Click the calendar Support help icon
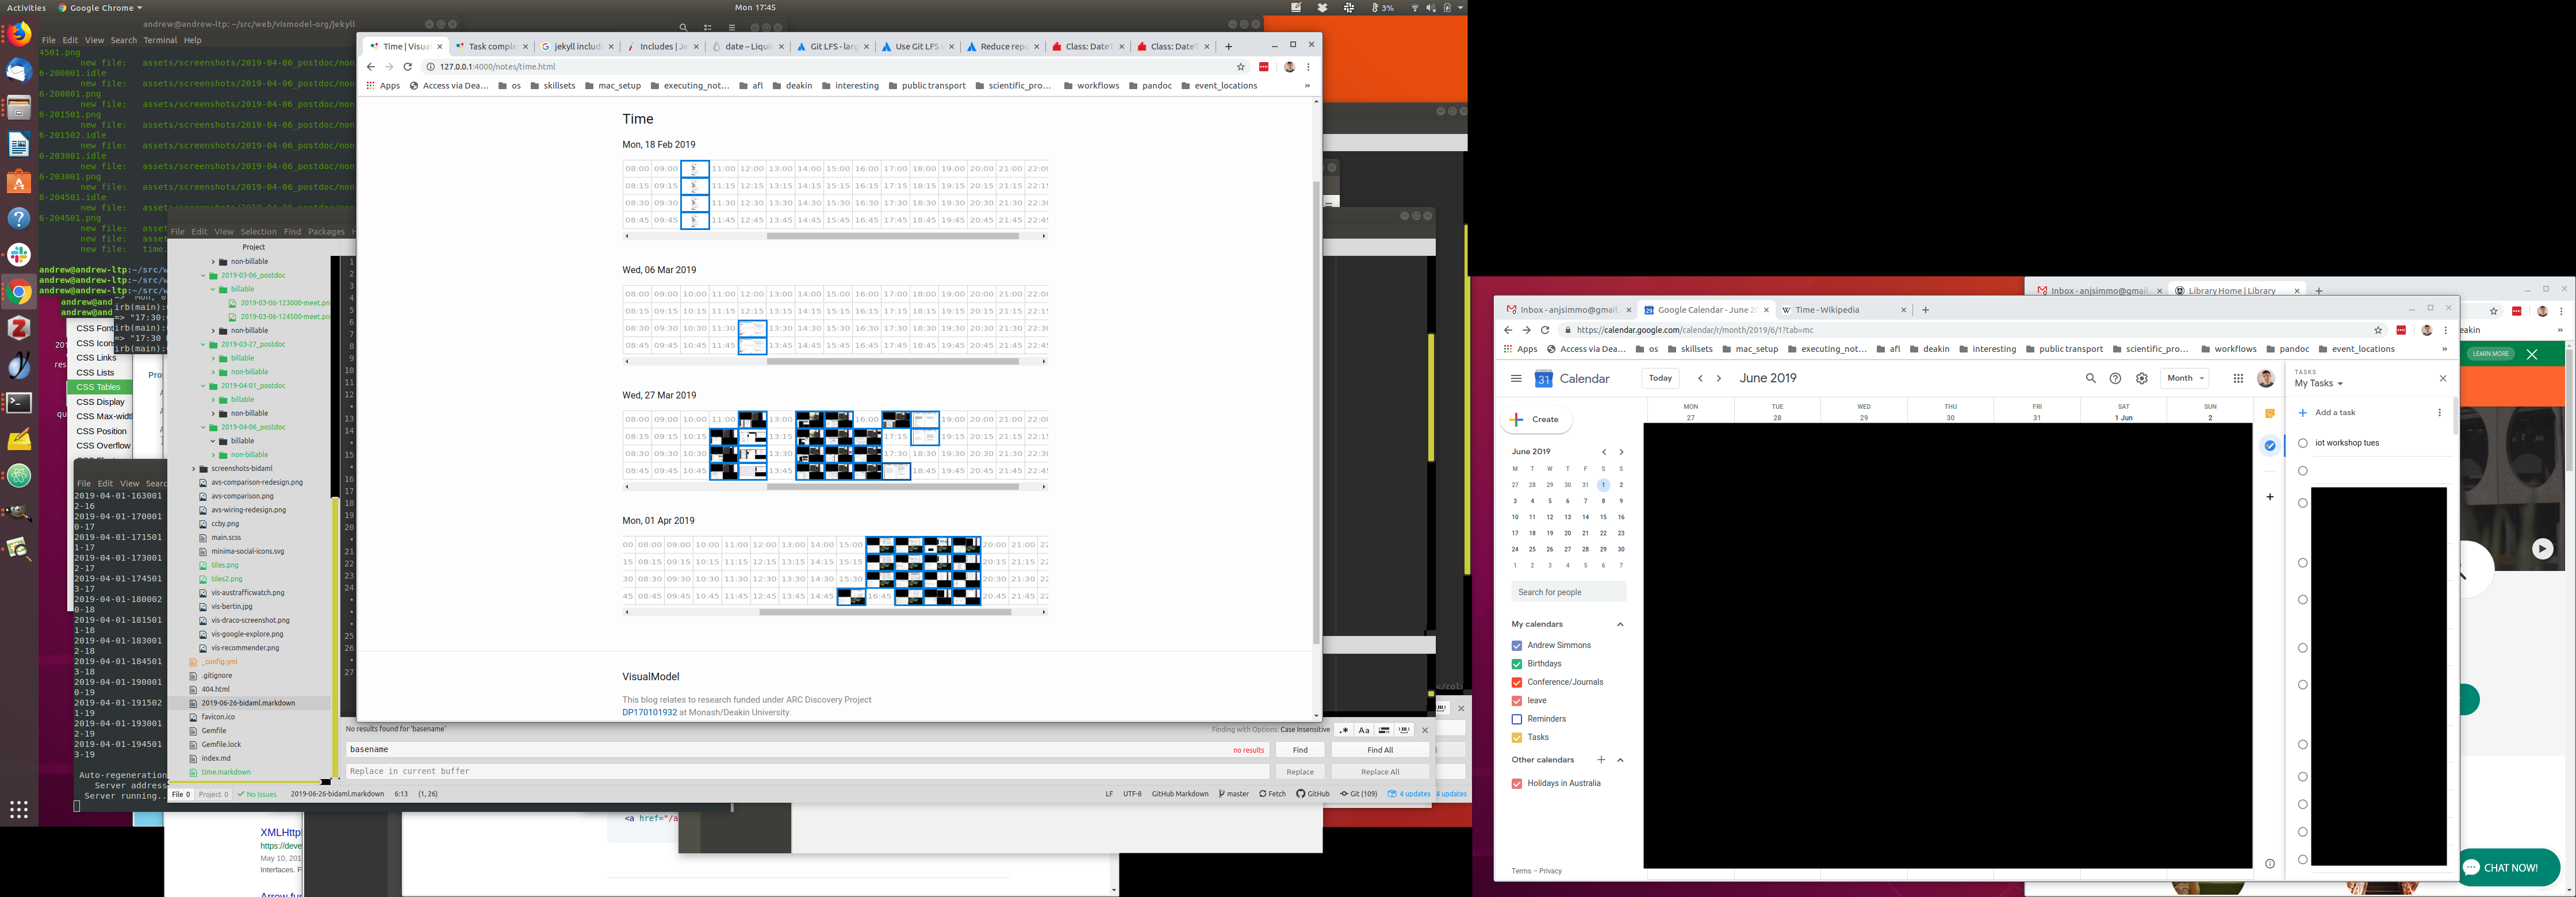 [x=2115, y=379]
